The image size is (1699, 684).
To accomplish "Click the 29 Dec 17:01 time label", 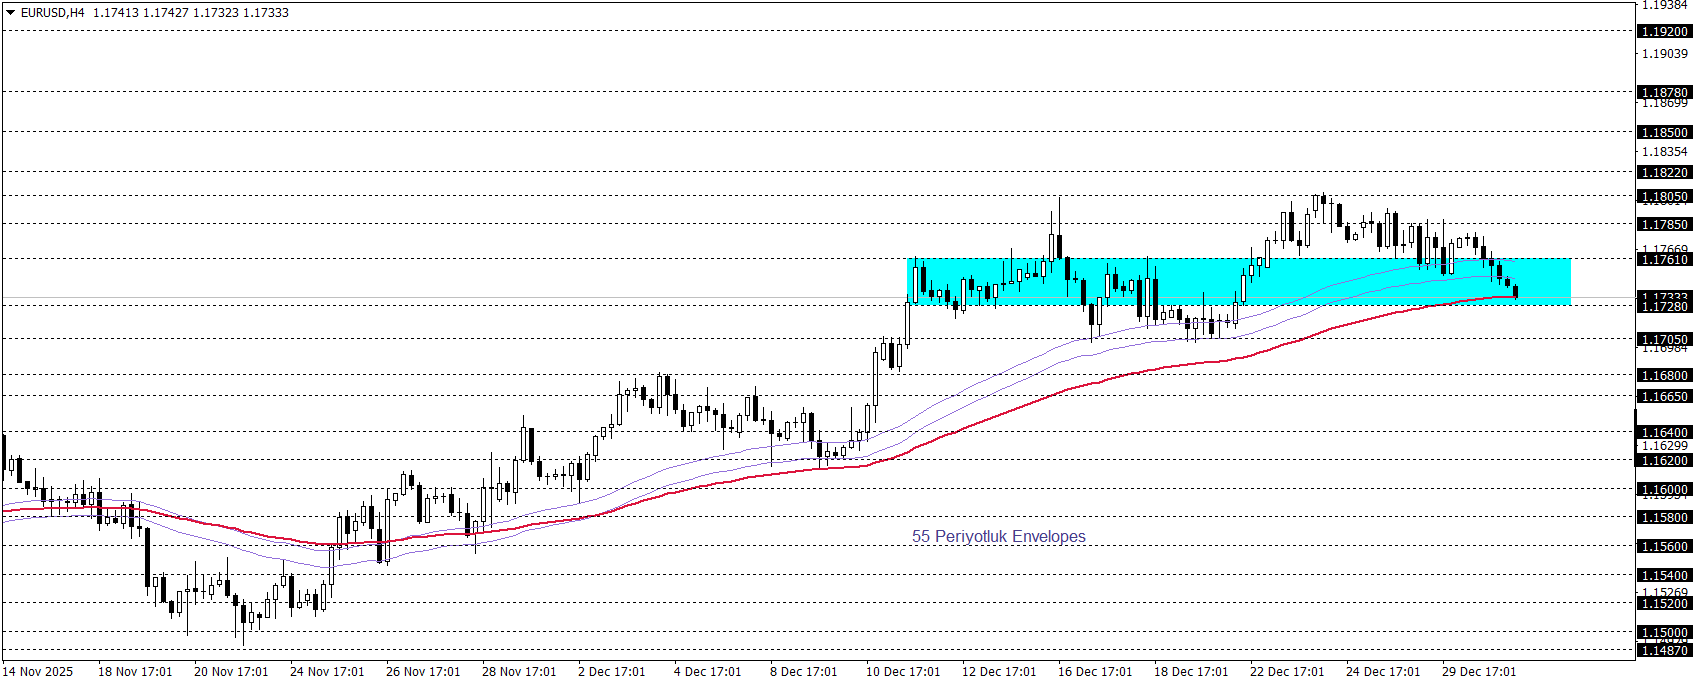I will tap(1479, 672).
